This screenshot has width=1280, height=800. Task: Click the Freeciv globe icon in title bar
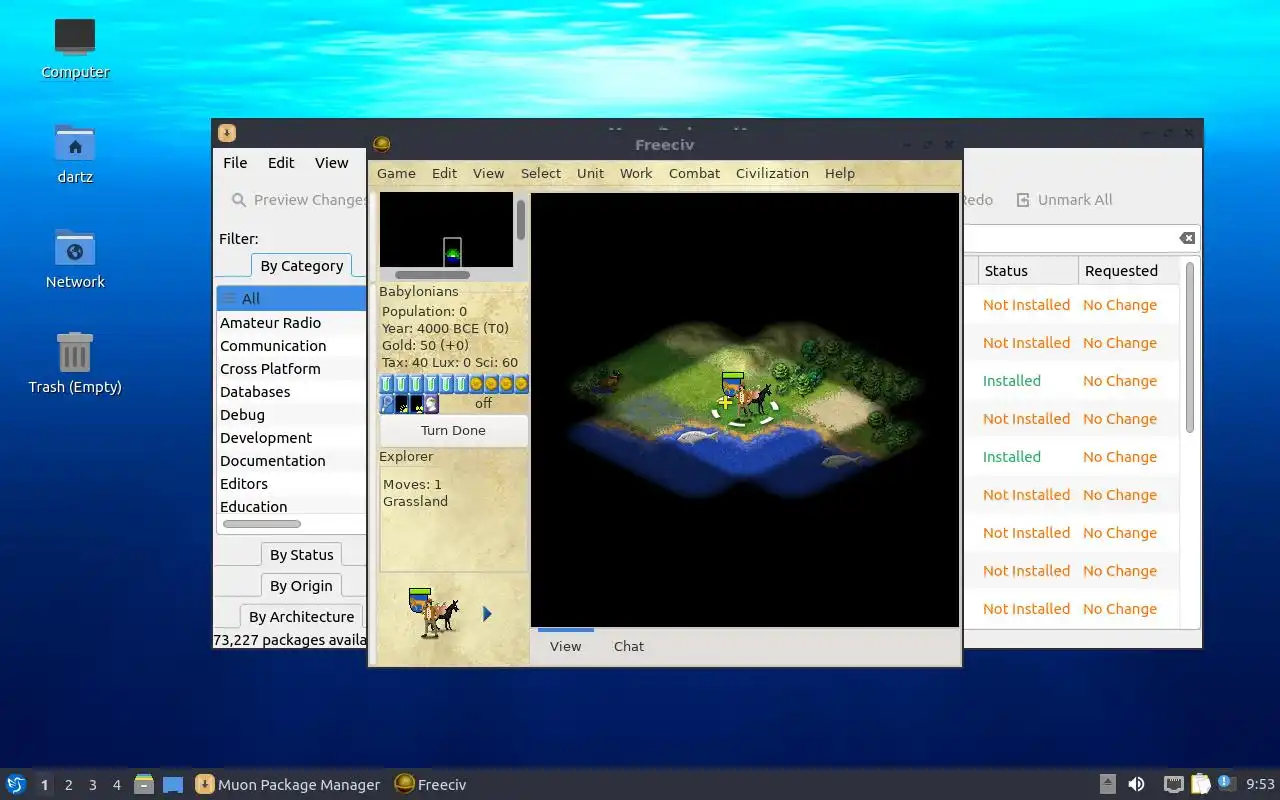381,144
